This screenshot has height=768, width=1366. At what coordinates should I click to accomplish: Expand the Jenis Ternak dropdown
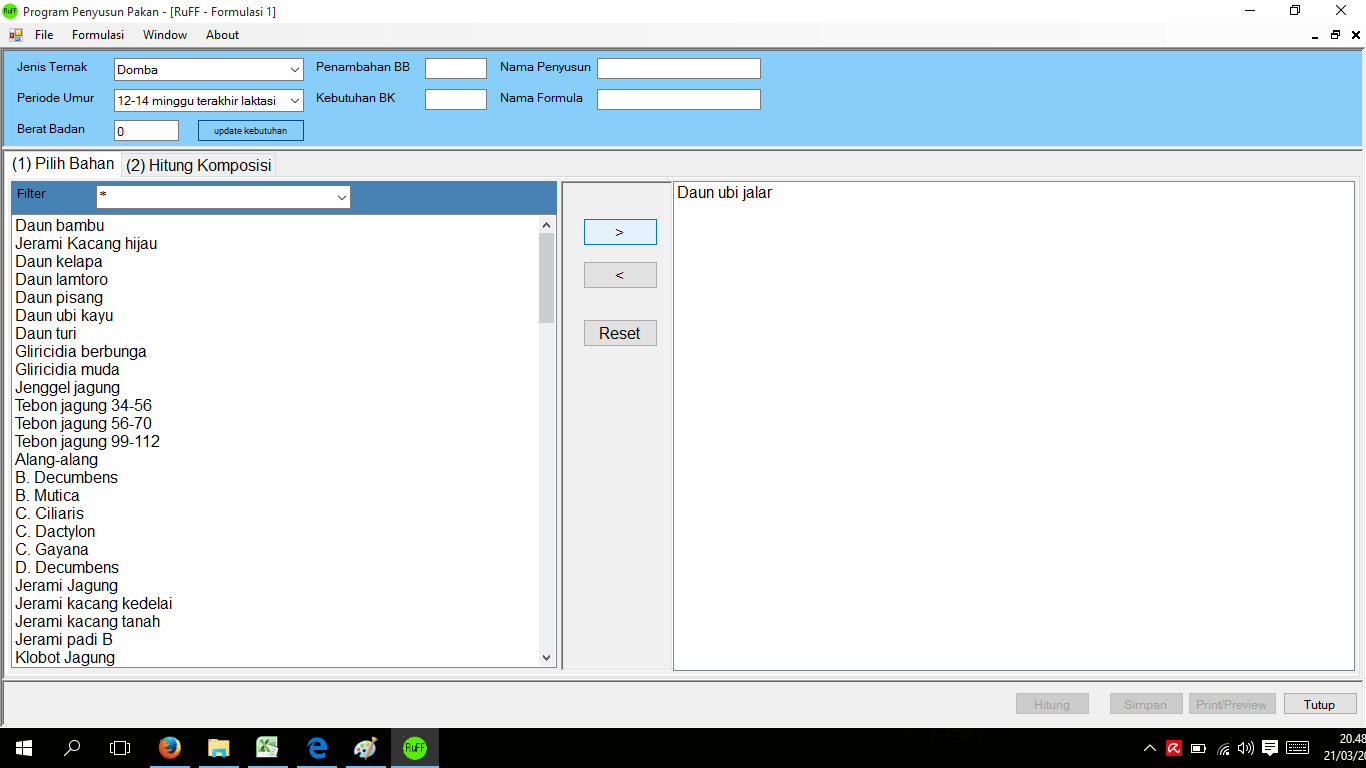pyautogui.click(x=295, y=70)
